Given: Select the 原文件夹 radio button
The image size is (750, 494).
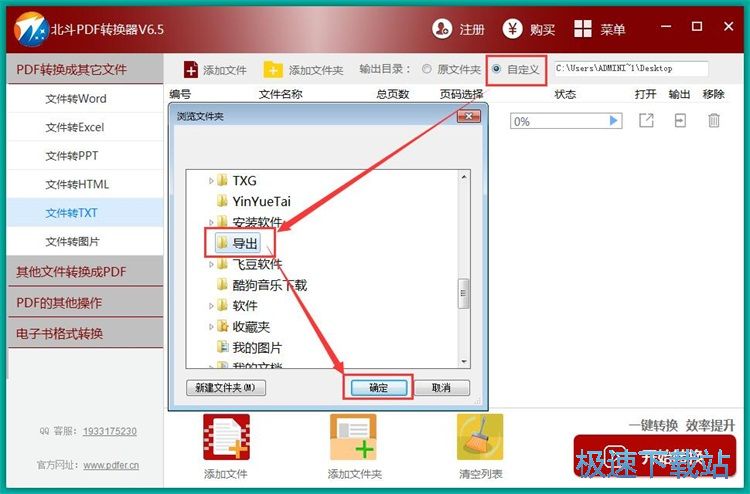Looking at the screenshot, I should [427, 69].
